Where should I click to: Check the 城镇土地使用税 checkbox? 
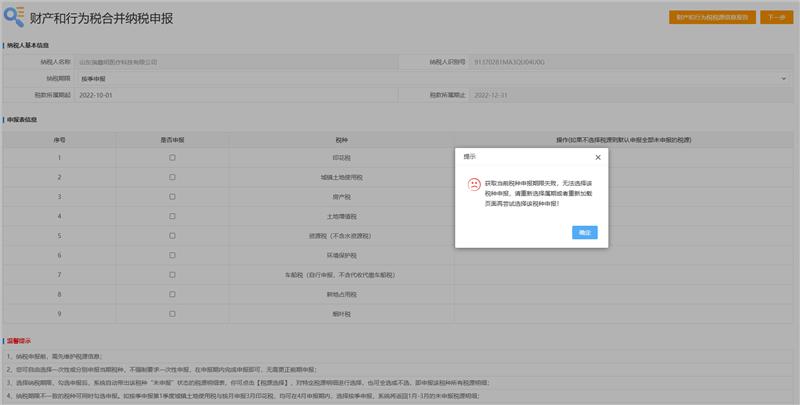click(173, 177)
